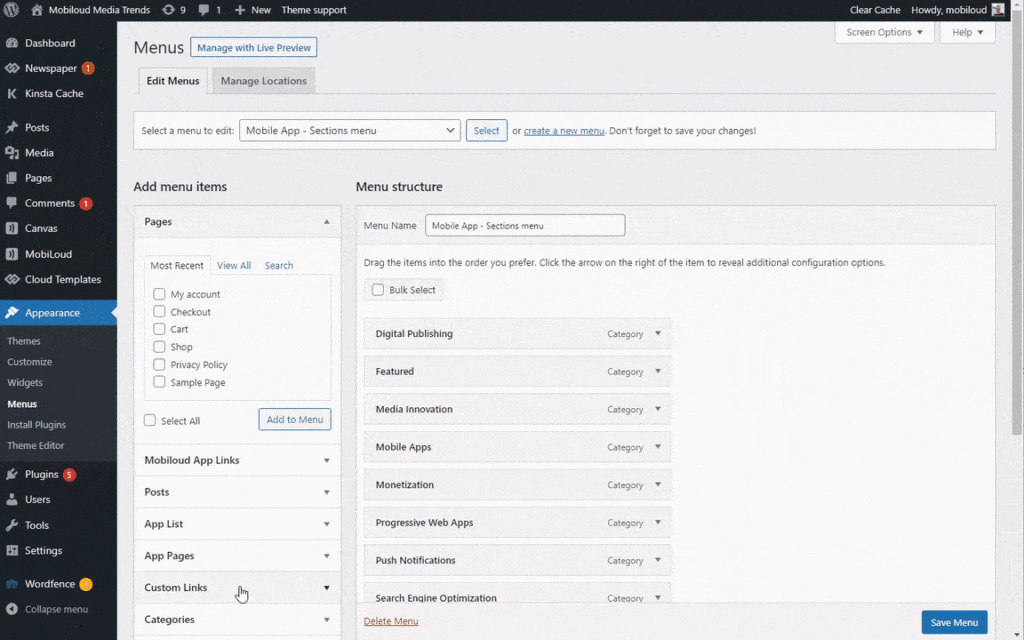Check the Privacy Policy page checkbox
The width and height of the screenshot is (1024, 640).
(159, 364)
